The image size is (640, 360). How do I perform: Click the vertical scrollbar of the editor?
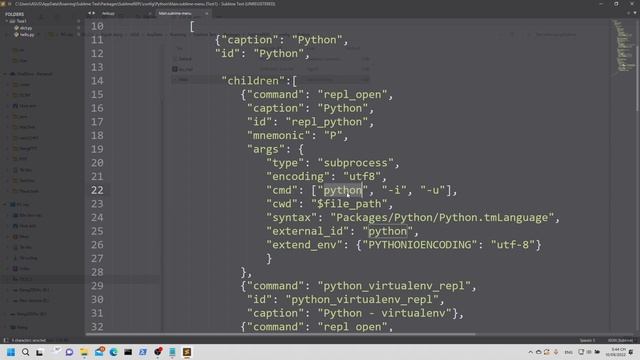(638, 65)
